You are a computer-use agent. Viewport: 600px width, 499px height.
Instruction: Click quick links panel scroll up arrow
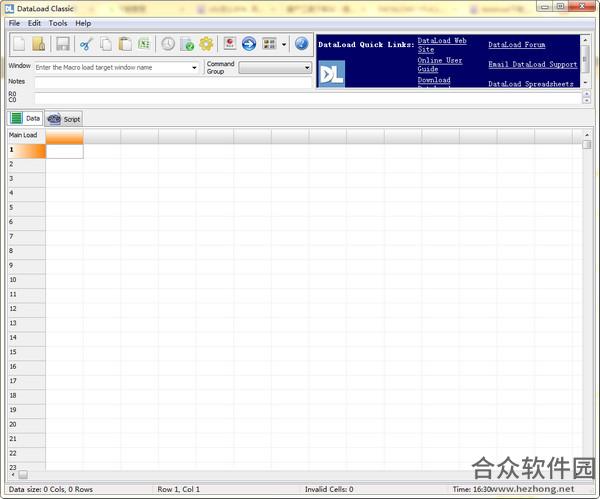point(585,39)
